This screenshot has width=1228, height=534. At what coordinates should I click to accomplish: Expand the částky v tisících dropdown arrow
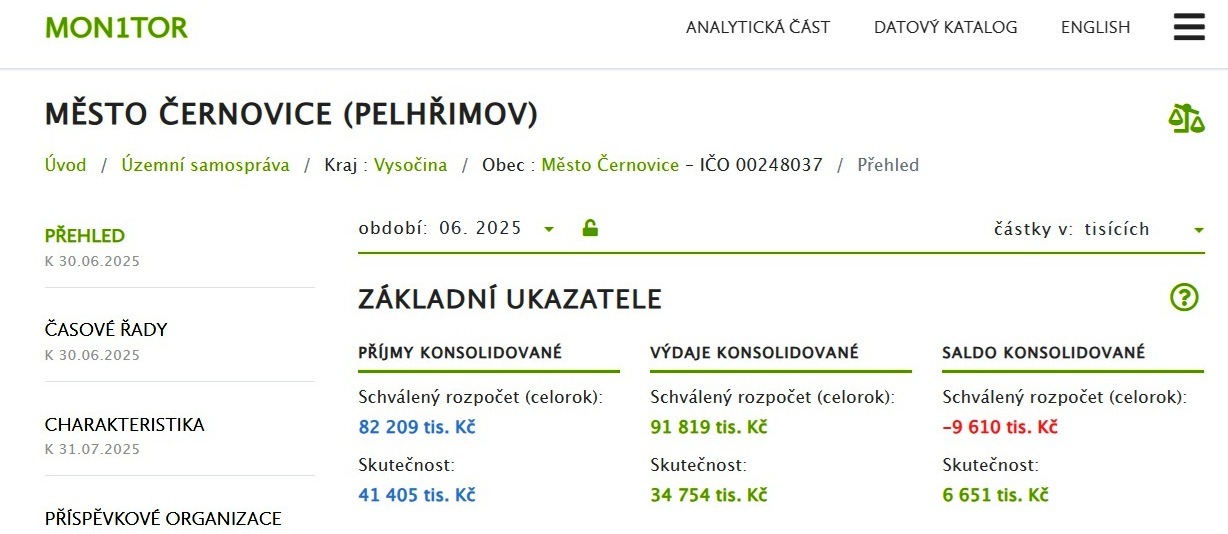point(1198,230)
